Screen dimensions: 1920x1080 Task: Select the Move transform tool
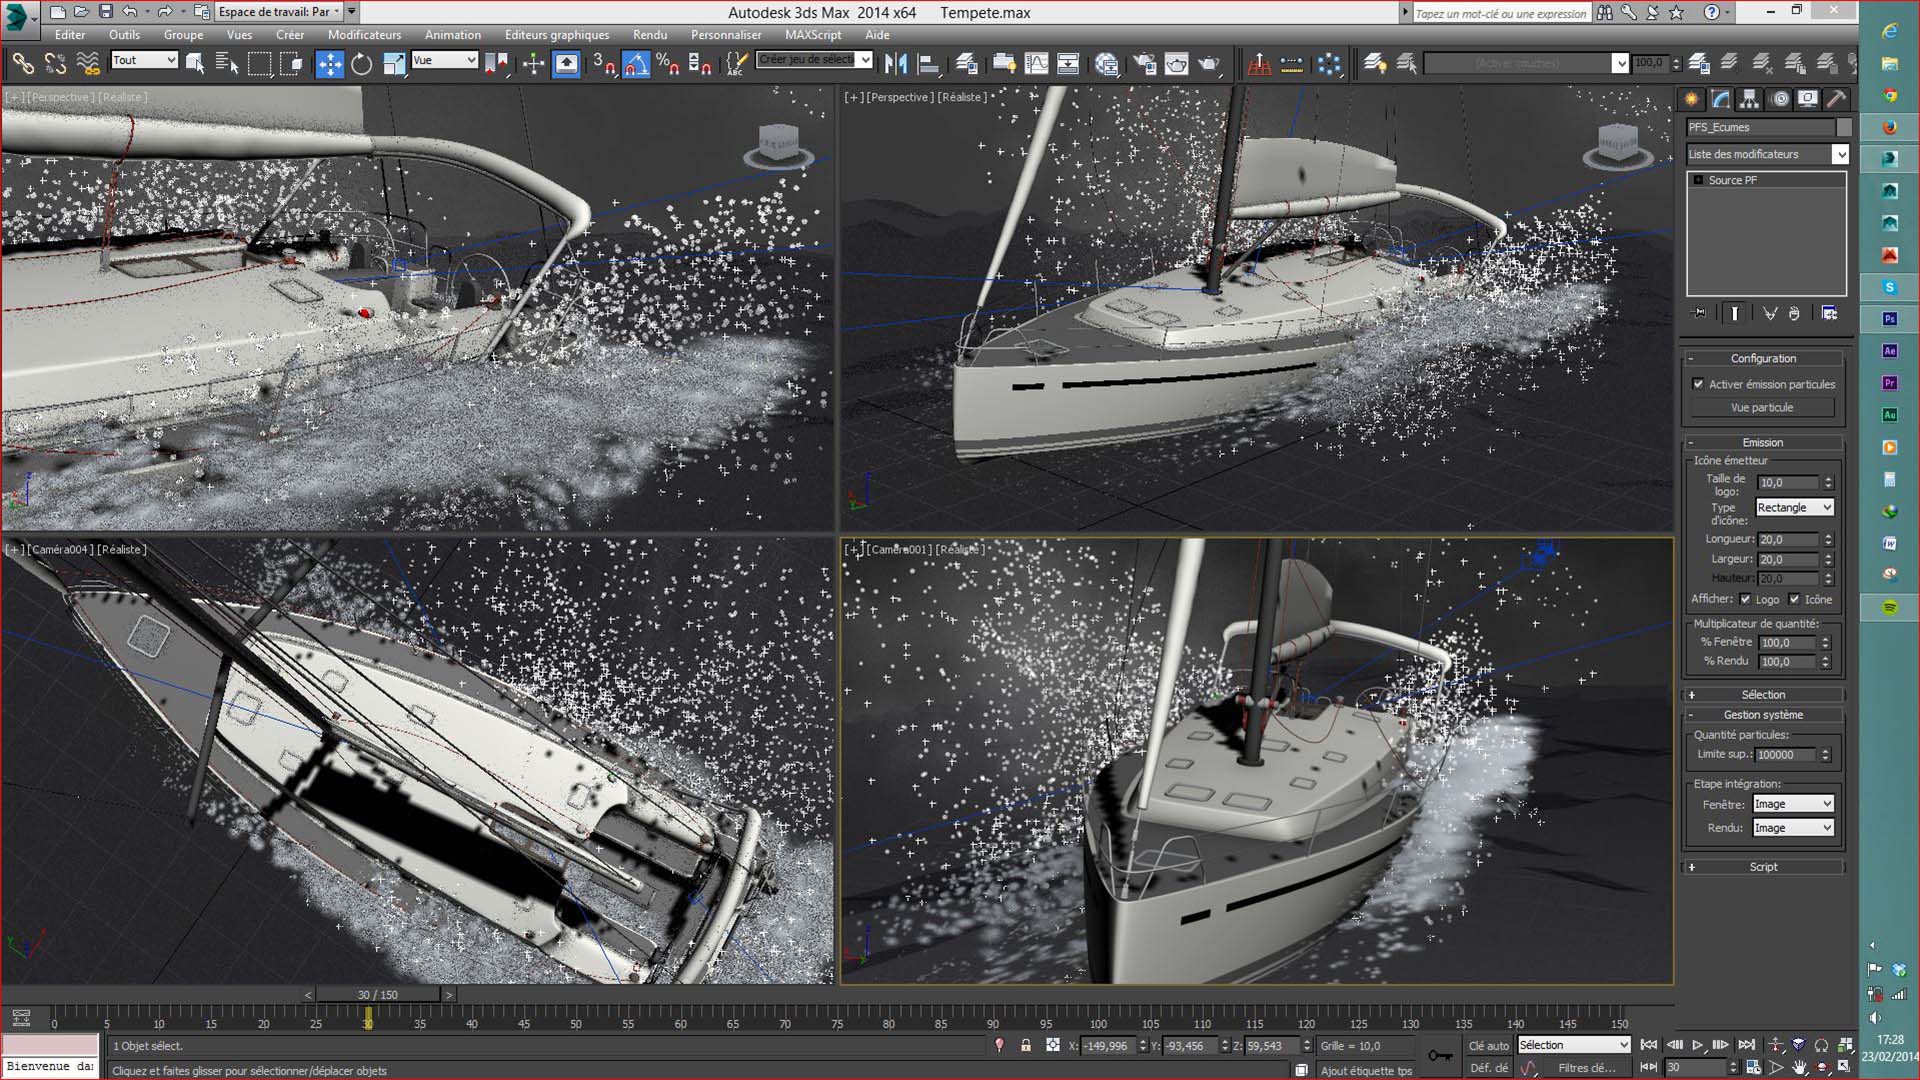pos(329,64)
